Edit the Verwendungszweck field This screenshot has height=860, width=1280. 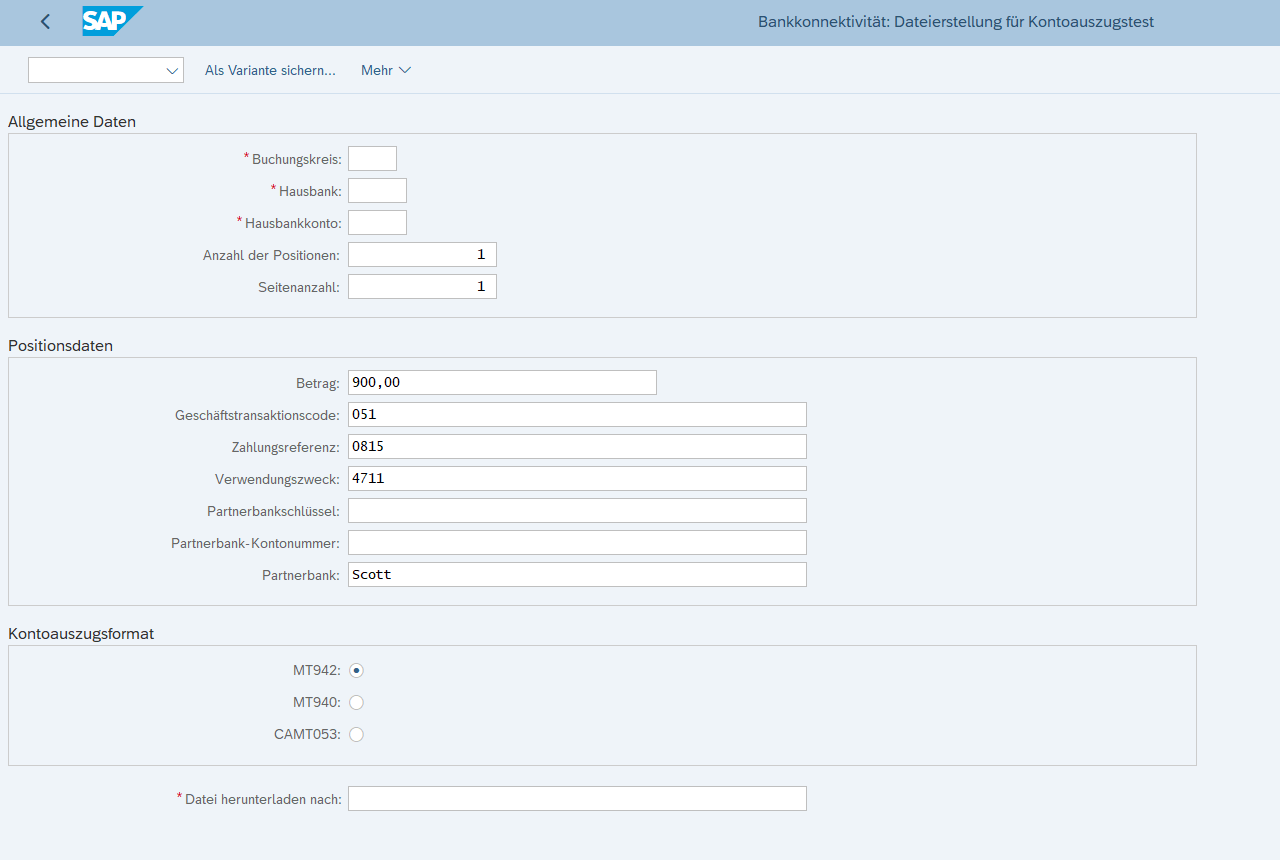click(x=577, y=479)
